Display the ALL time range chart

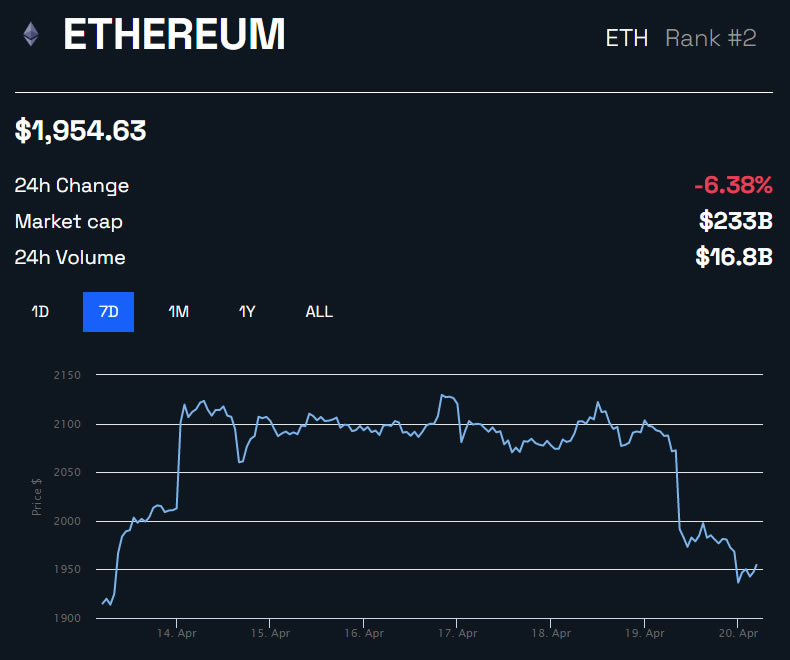click(x=319, y=312)
